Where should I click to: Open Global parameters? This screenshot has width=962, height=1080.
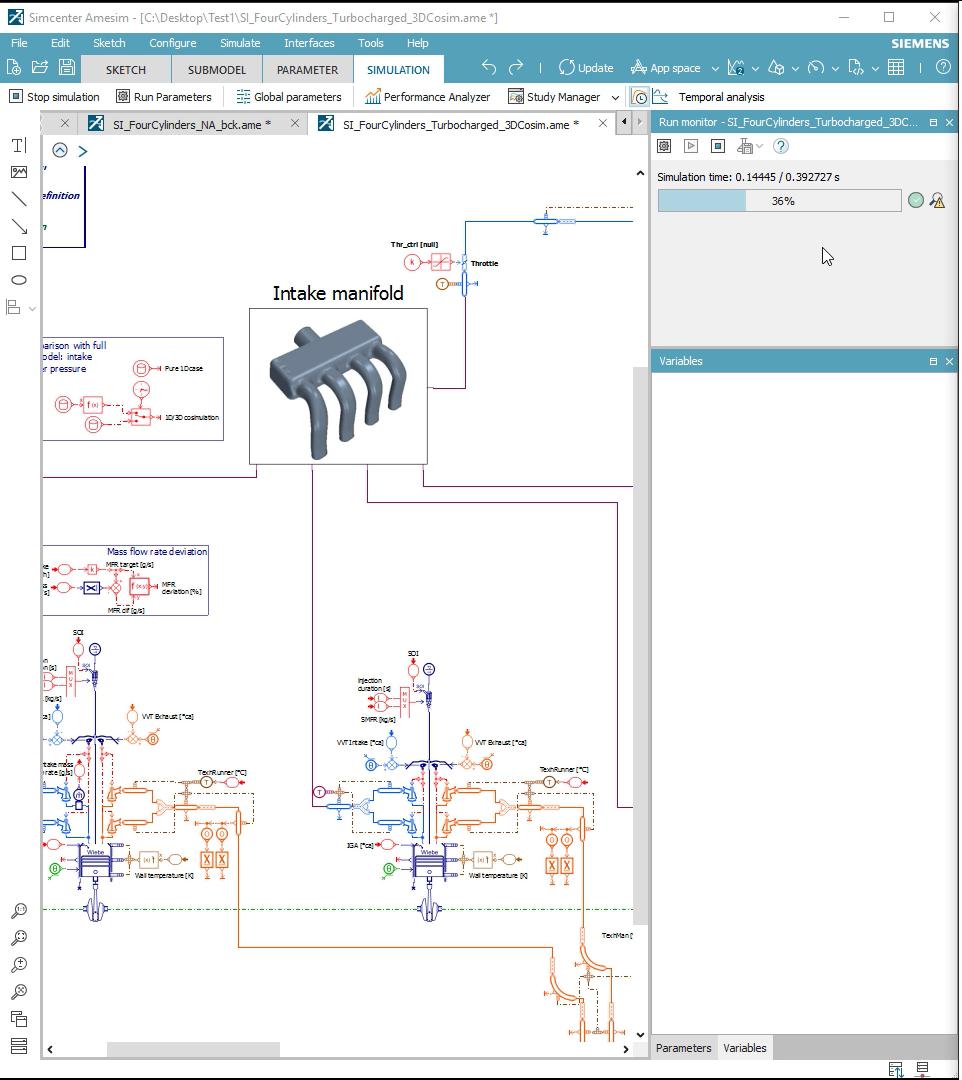(x=289, y=97)
